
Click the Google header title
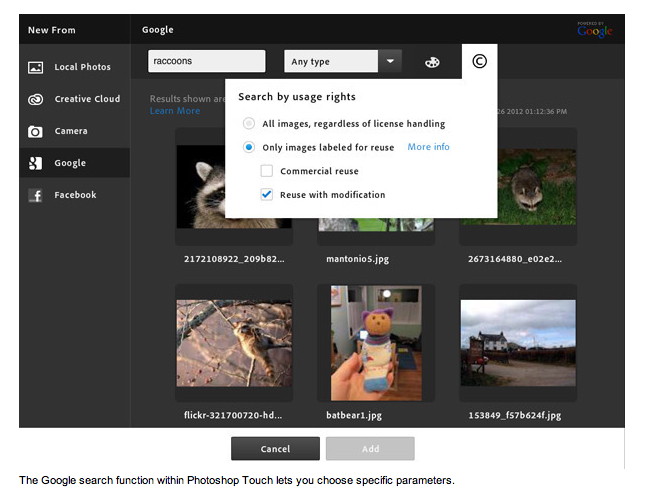click(158, 30)
